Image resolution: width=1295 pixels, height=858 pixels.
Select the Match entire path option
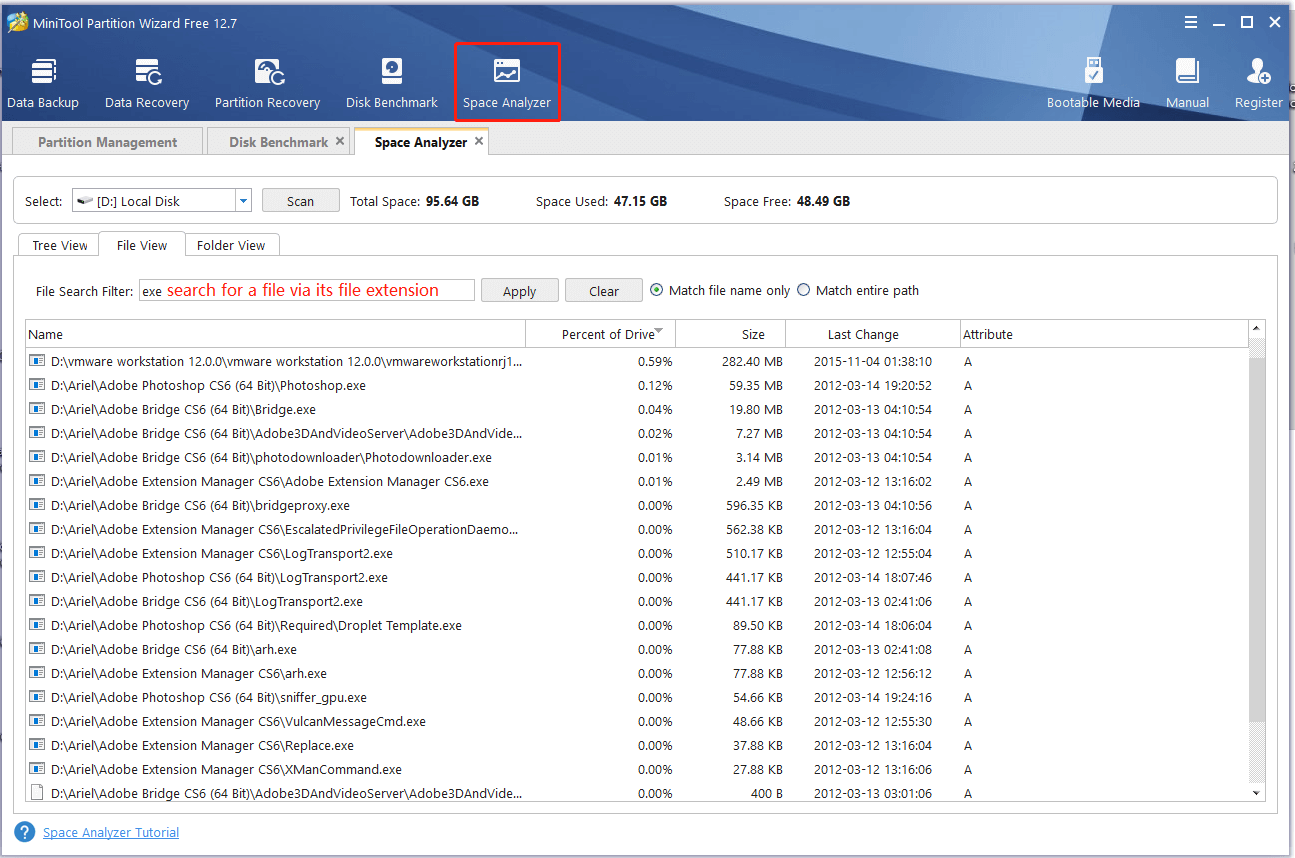[x=803, y=290]
